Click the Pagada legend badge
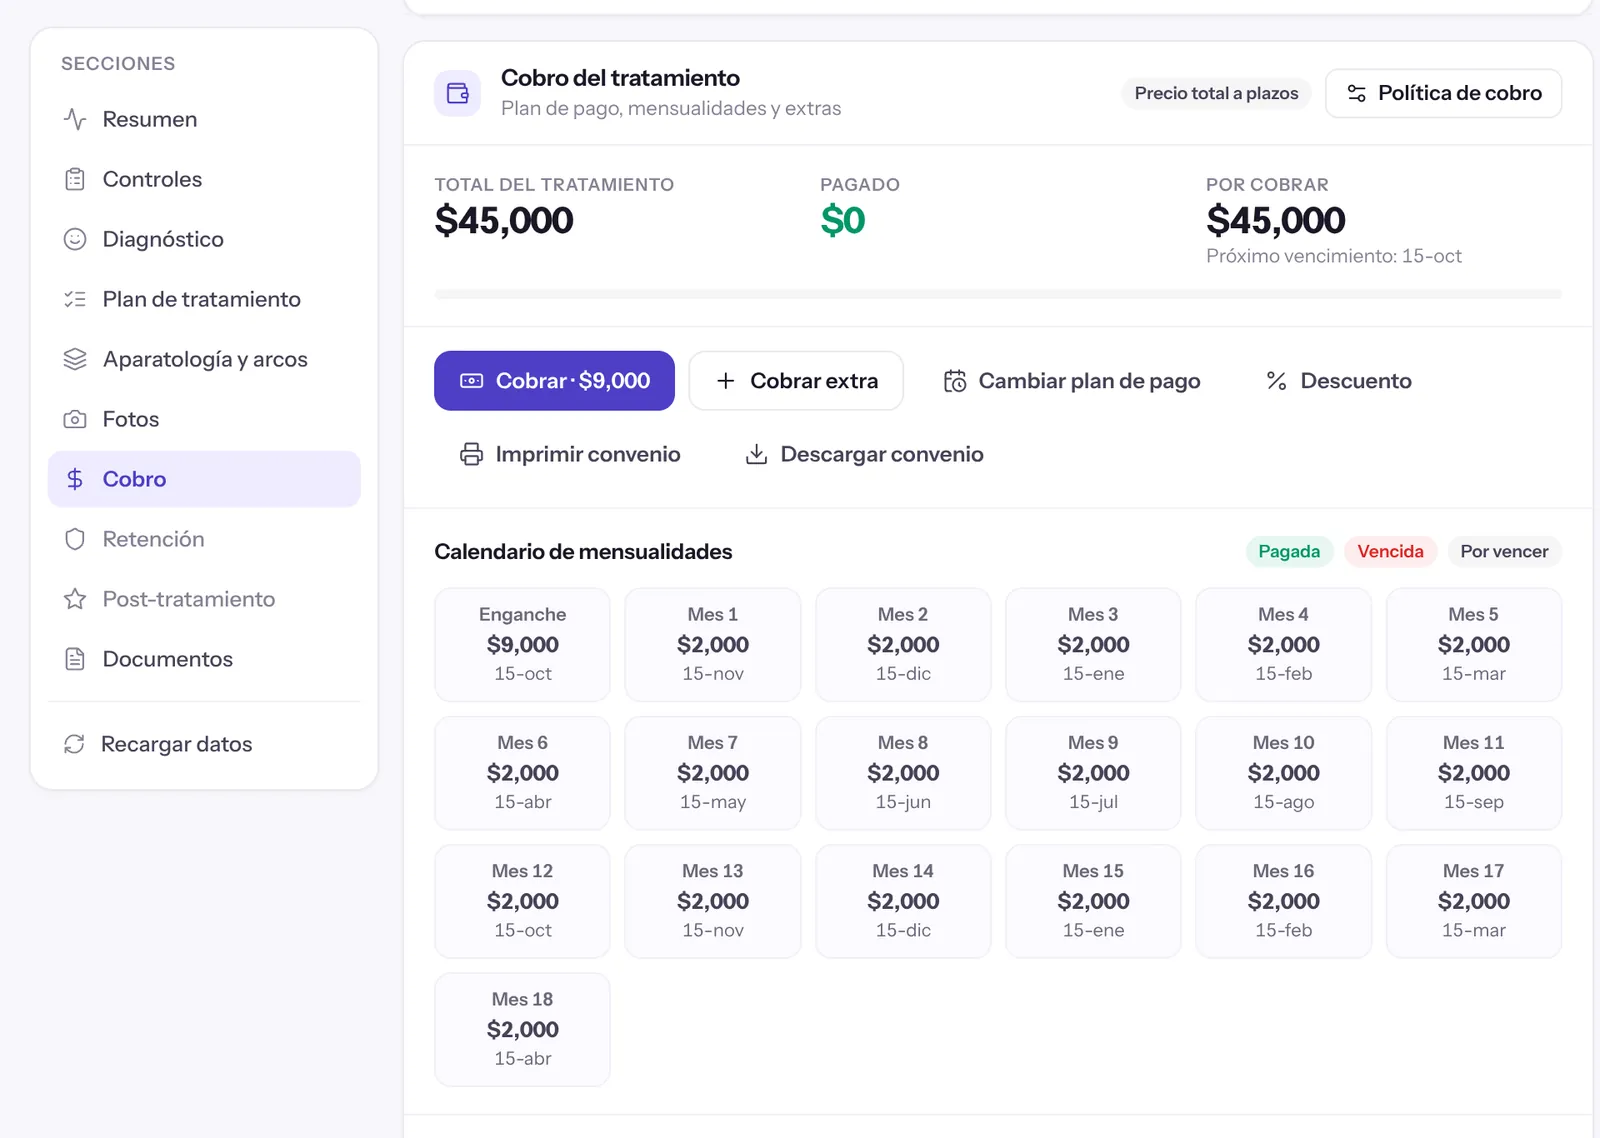The width and height of the screenshot is (1600, 1138). tap(1289, 552)
